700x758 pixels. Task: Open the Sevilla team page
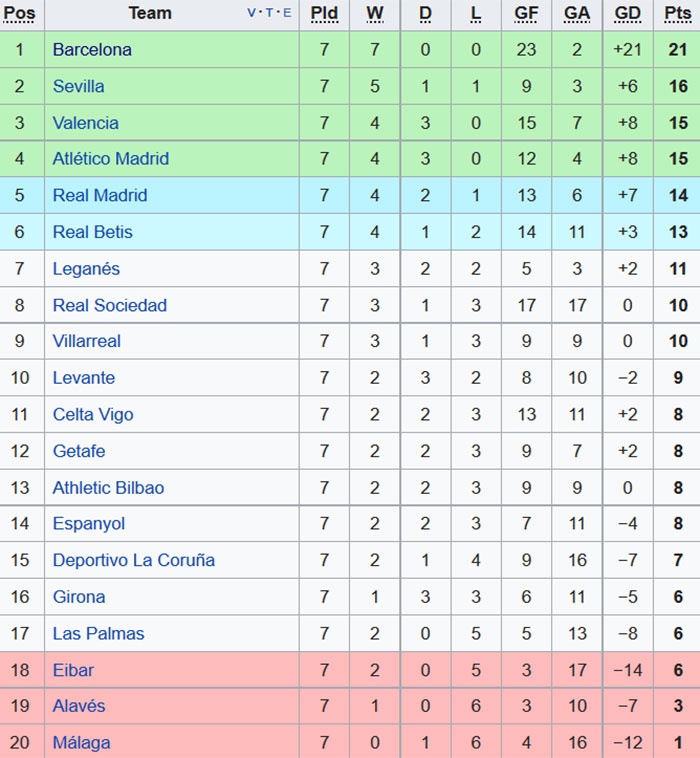coord(78,86)
